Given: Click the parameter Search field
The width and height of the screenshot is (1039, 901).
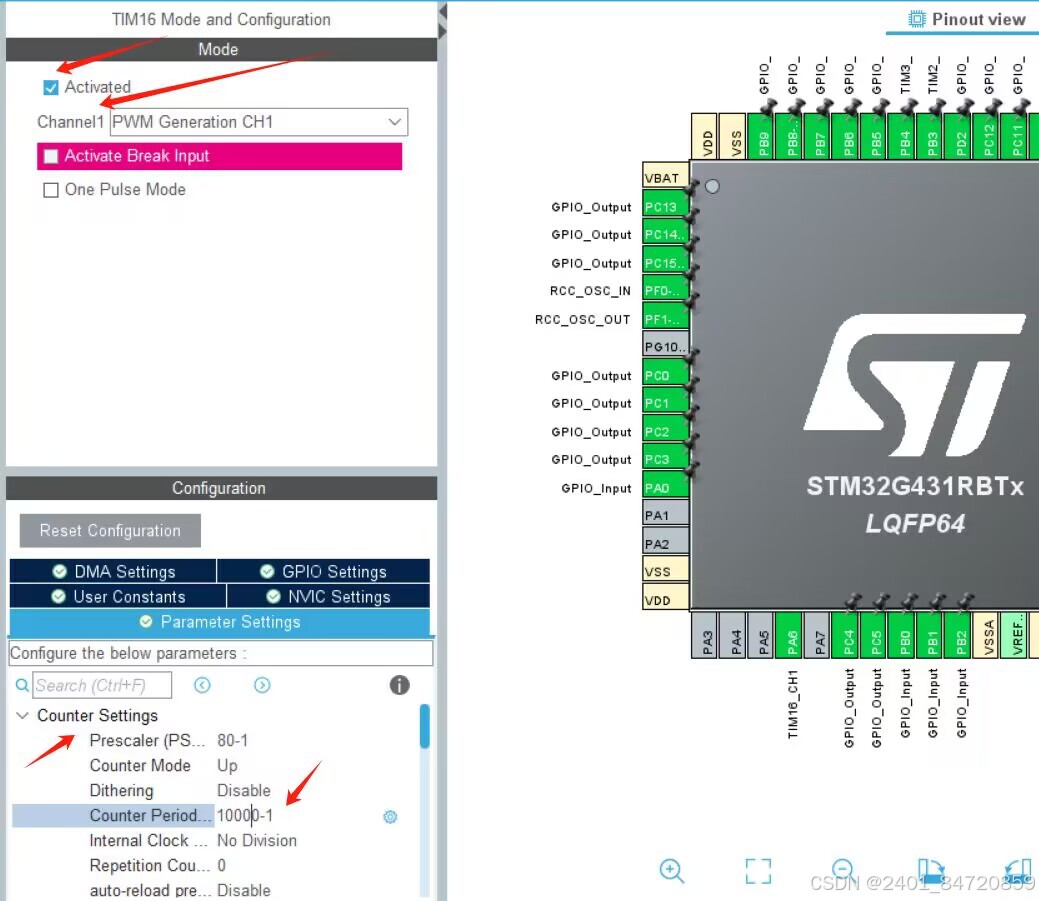Looking at the screenshot, I should pos(102,685).
